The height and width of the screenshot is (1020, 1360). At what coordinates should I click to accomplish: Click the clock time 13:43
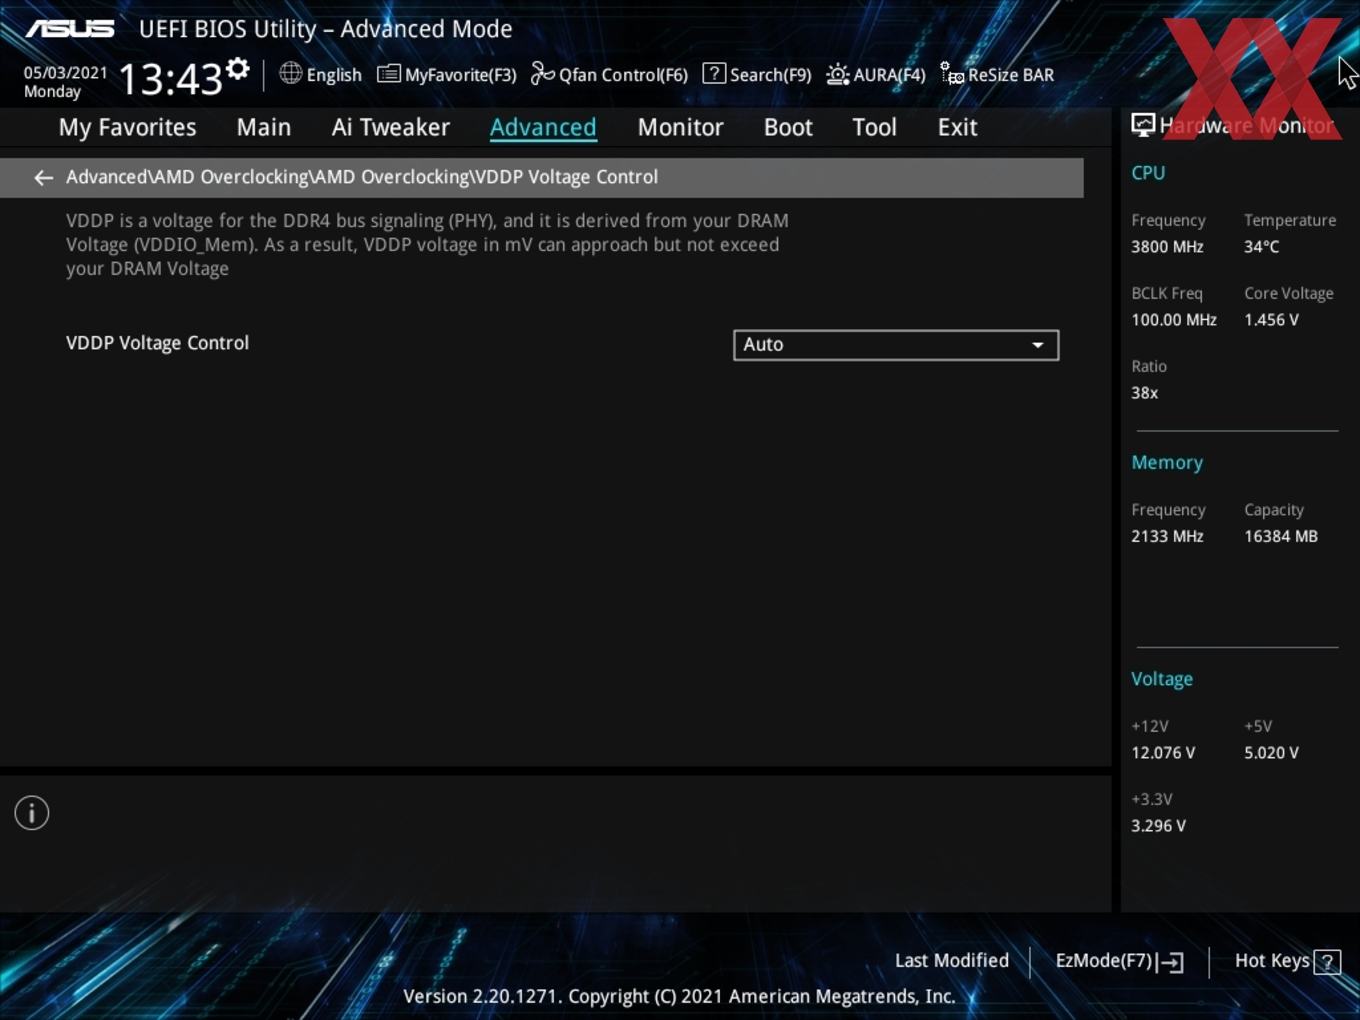coord(170,78)
